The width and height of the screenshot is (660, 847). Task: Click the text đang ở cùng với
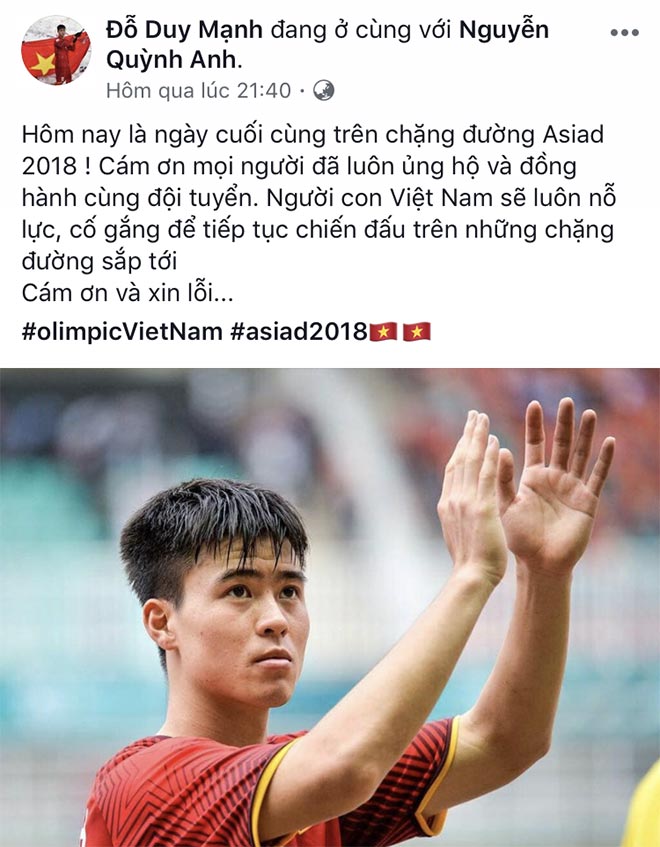tap(361, 30)
